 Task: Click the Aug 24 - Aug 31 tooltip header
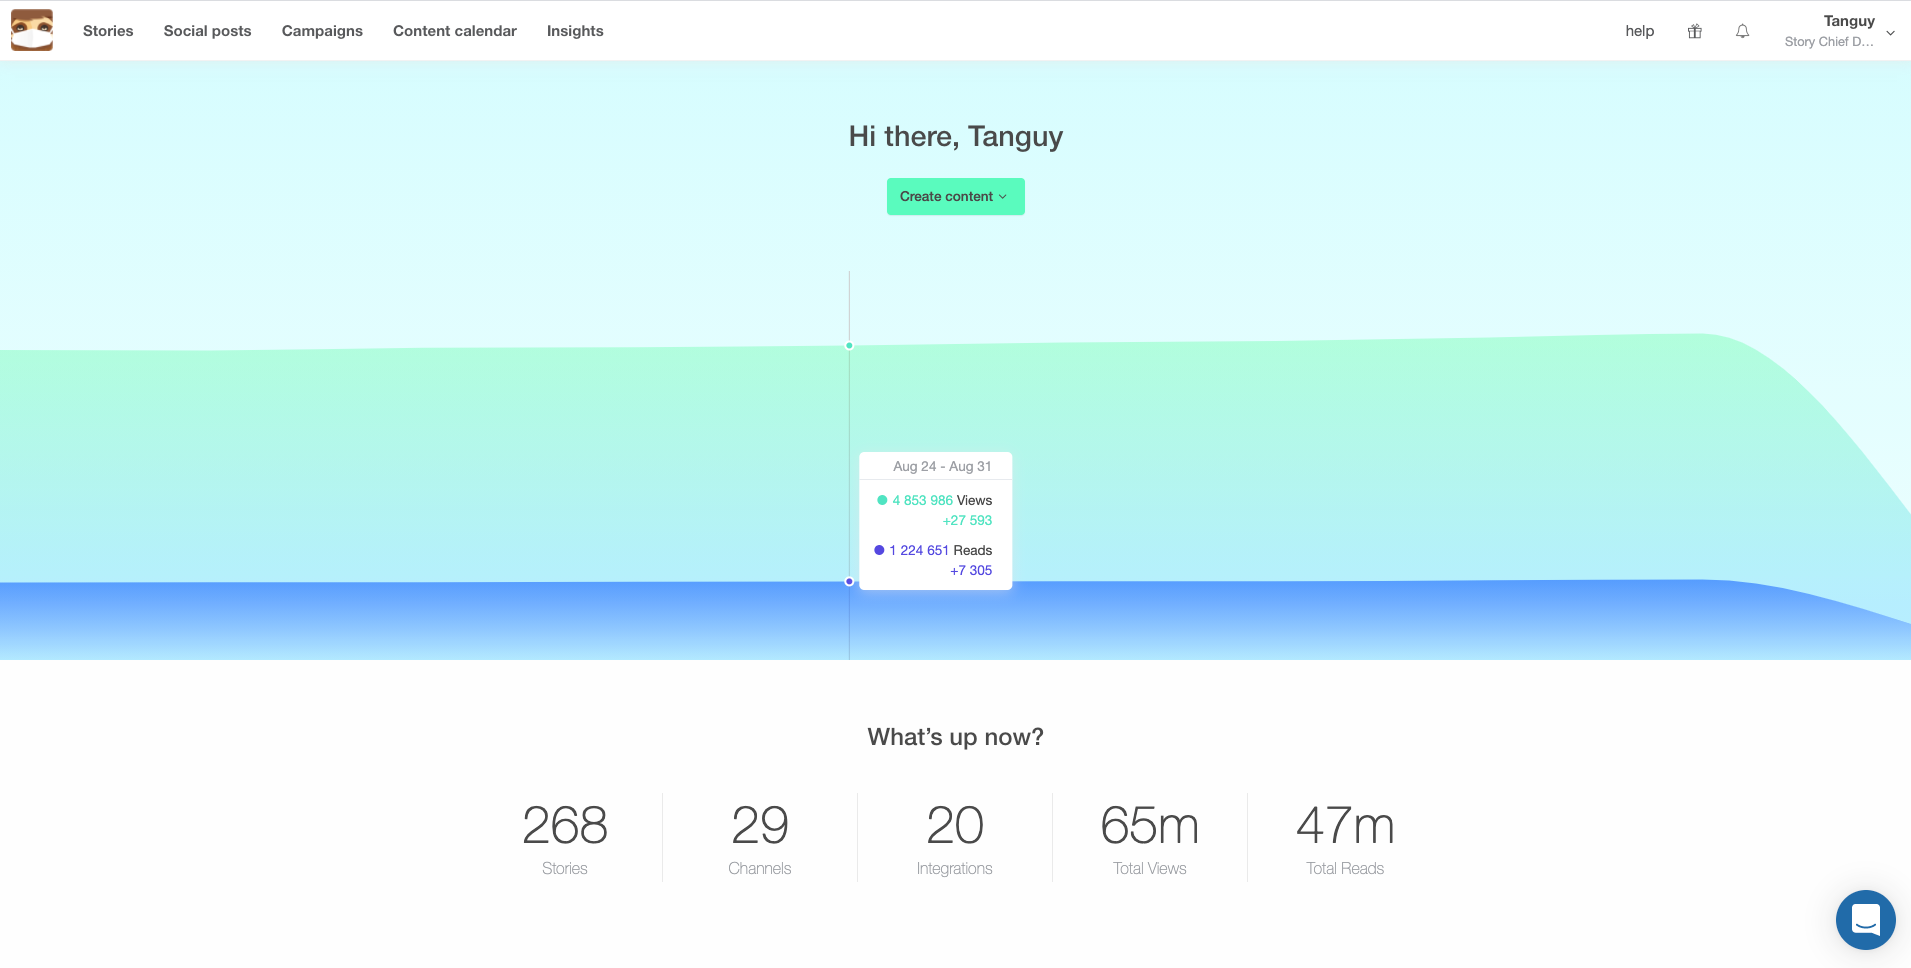[941, 466]
